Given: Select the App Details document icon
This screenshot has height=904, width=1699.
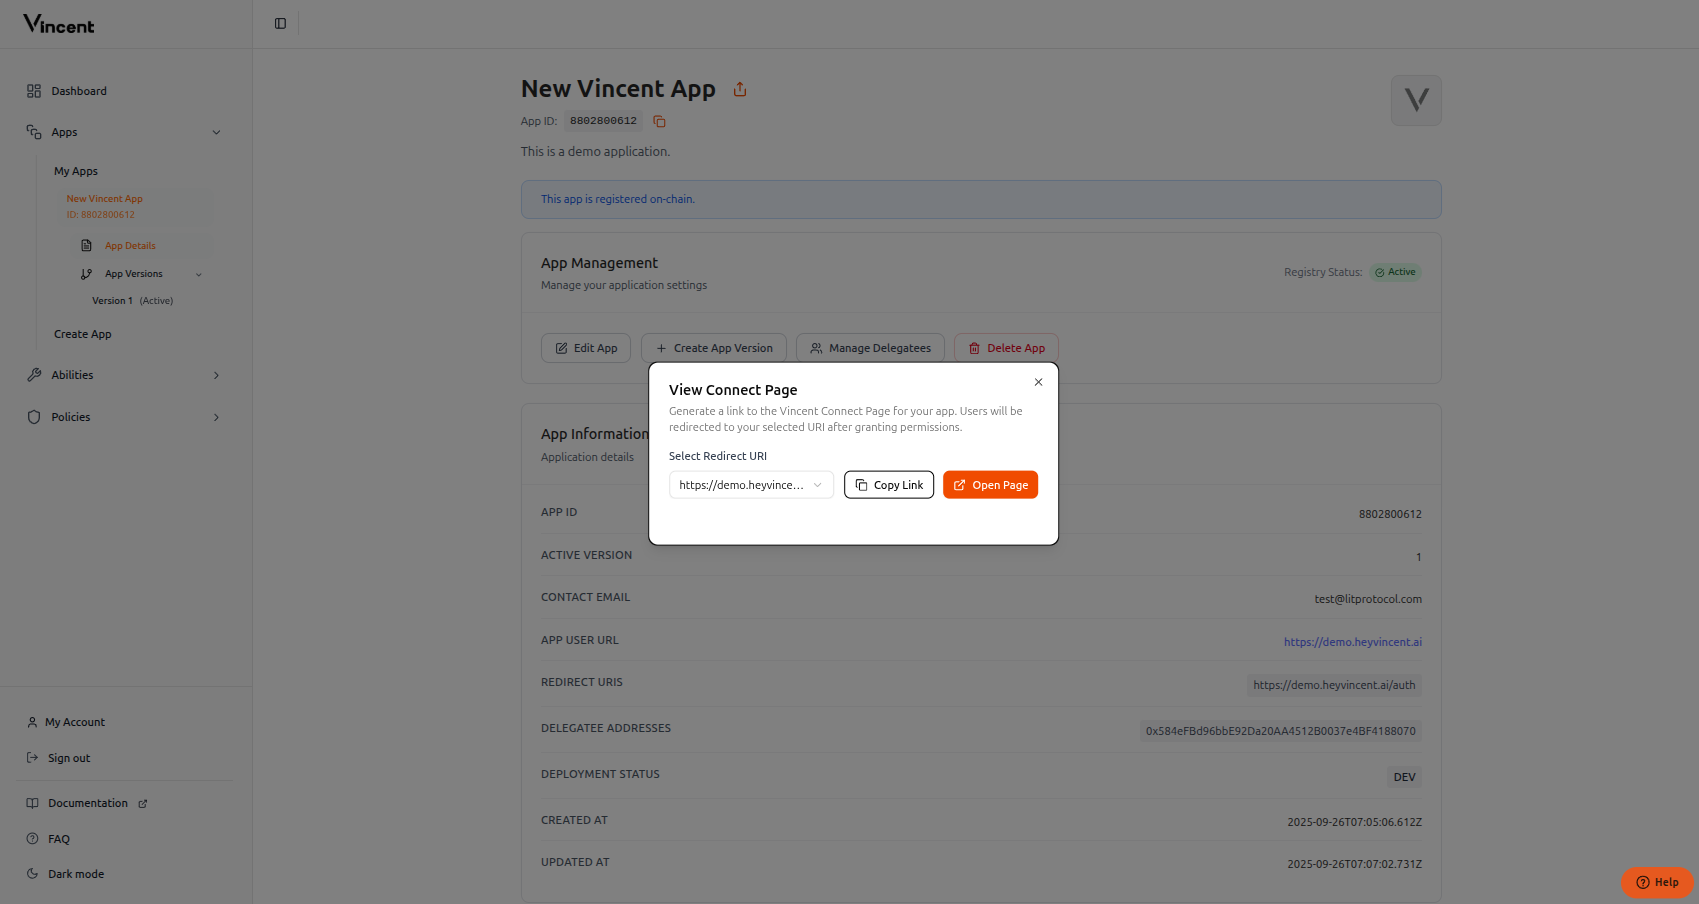Looking at the screenshot, I should coord(86,245).
